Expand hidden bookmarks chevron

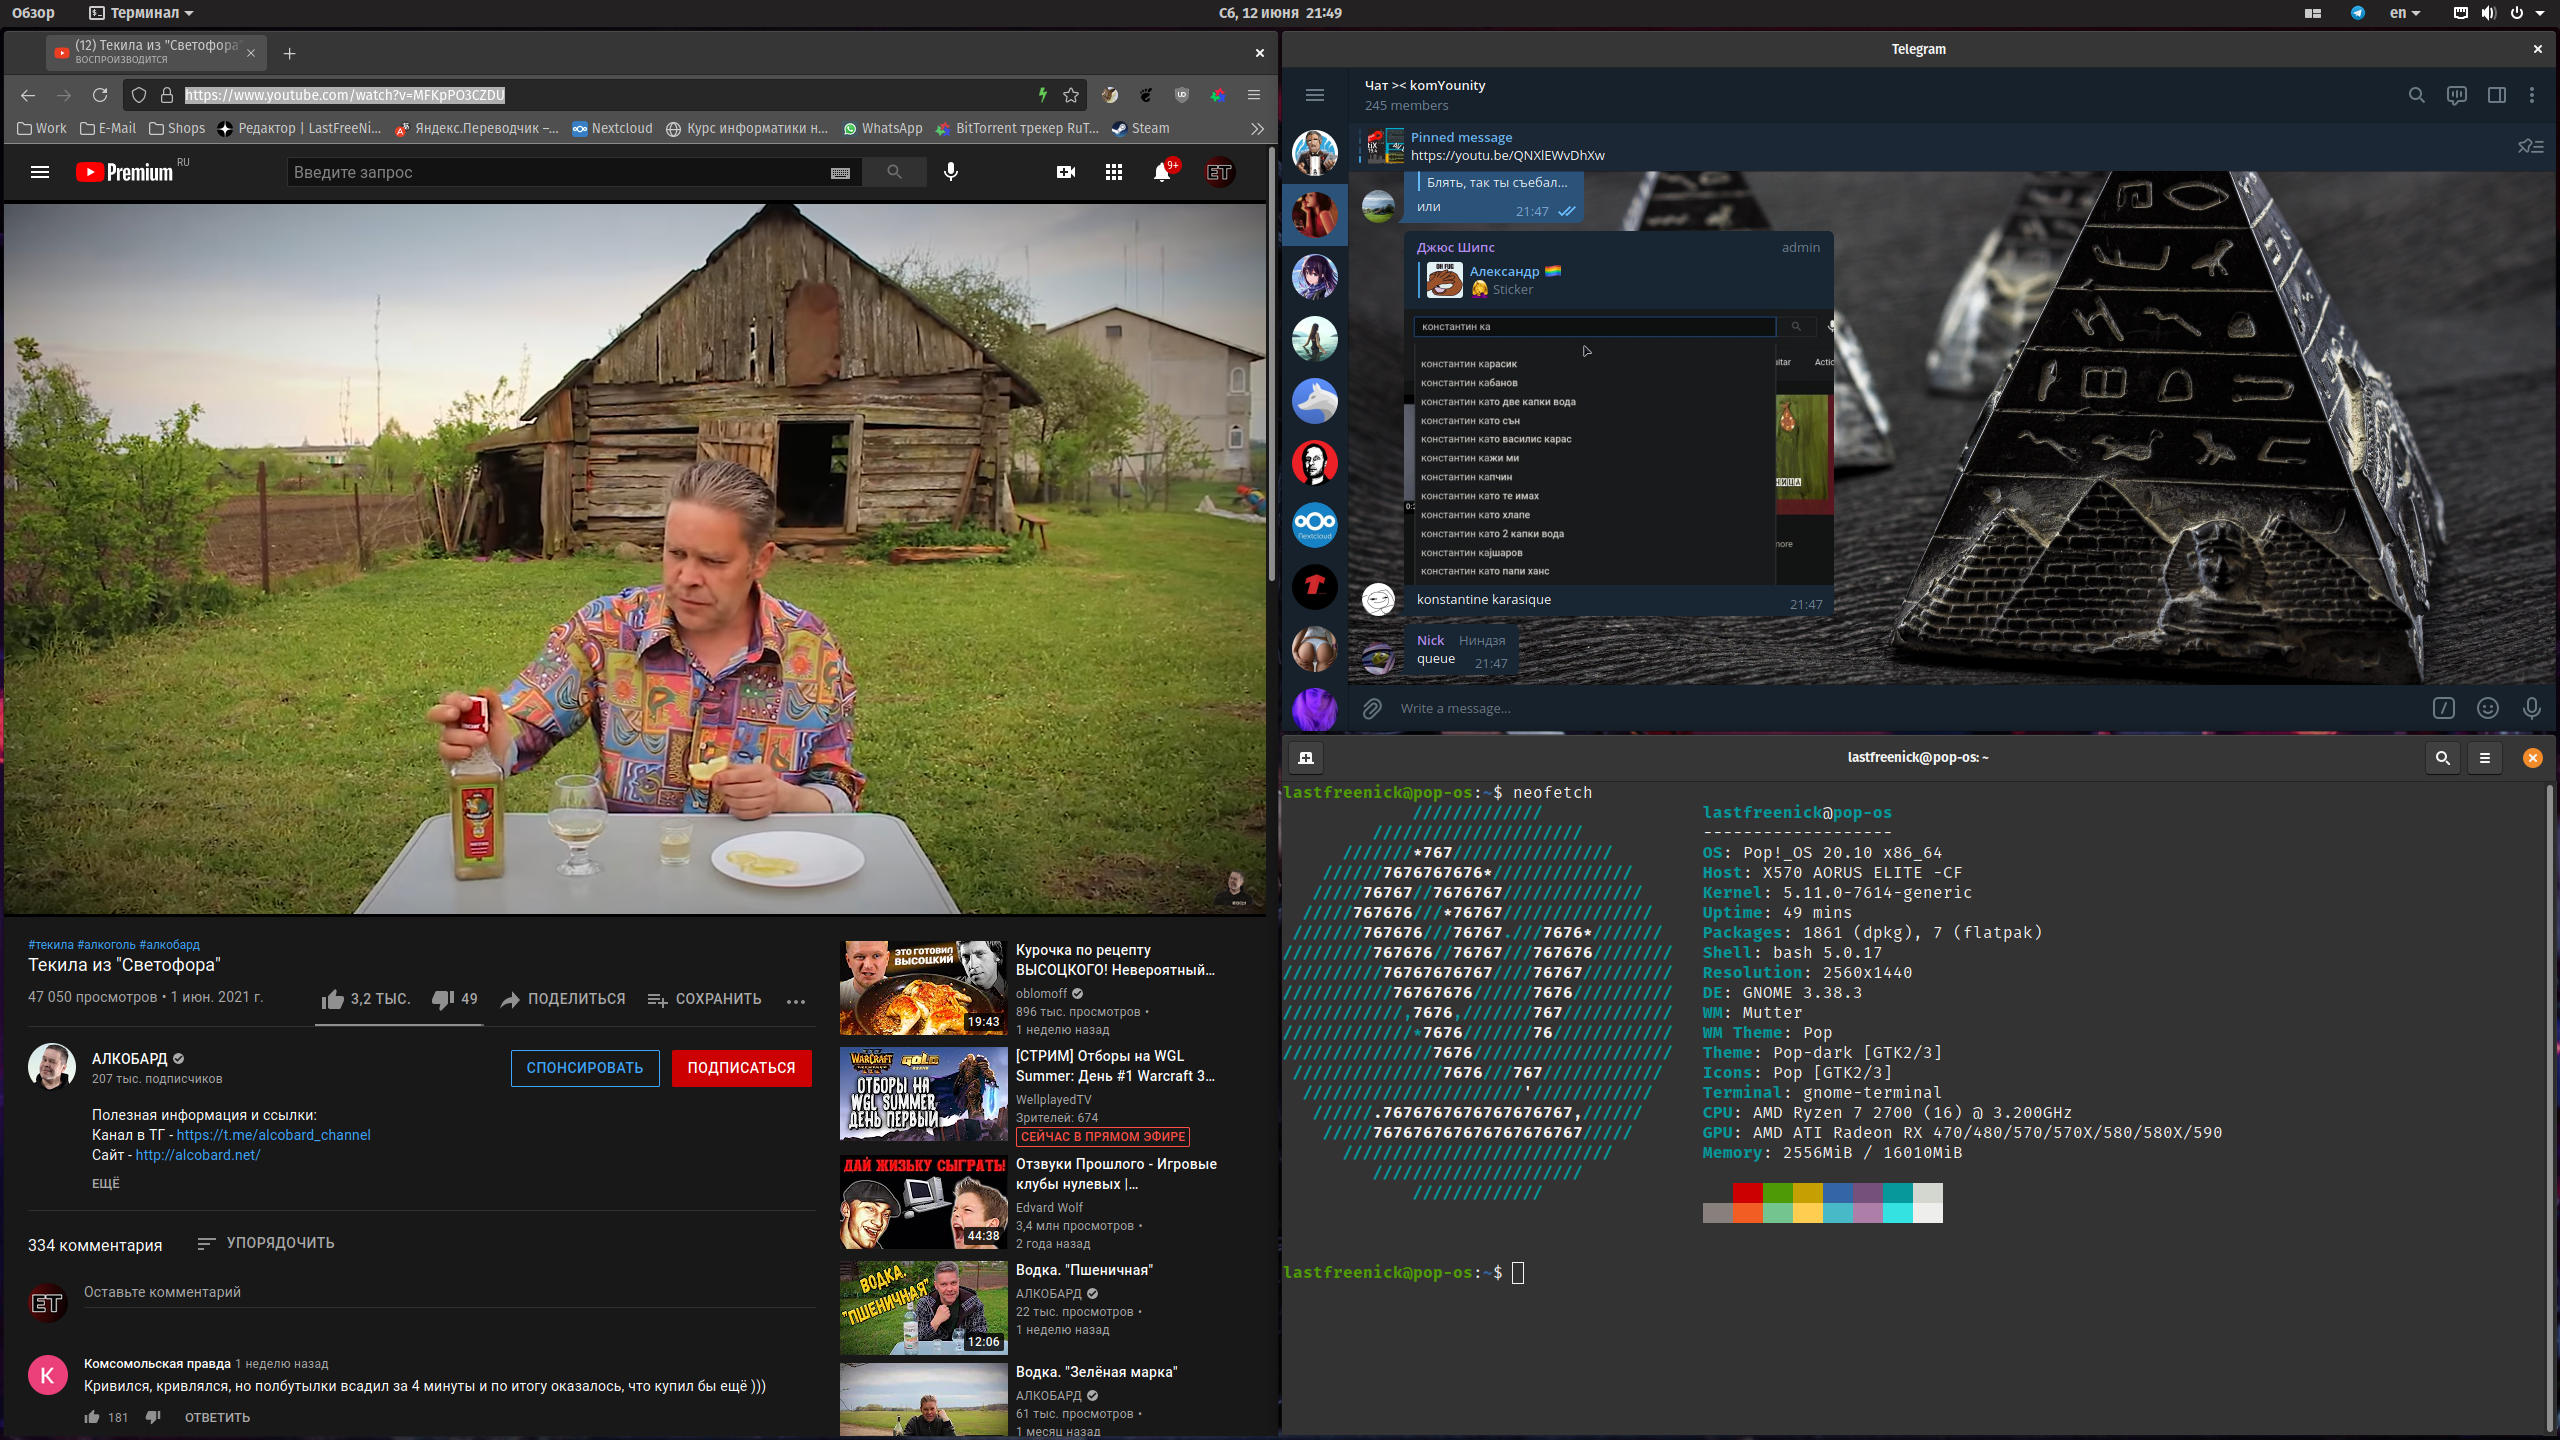pyautogui.click(x=1257, y=128)
